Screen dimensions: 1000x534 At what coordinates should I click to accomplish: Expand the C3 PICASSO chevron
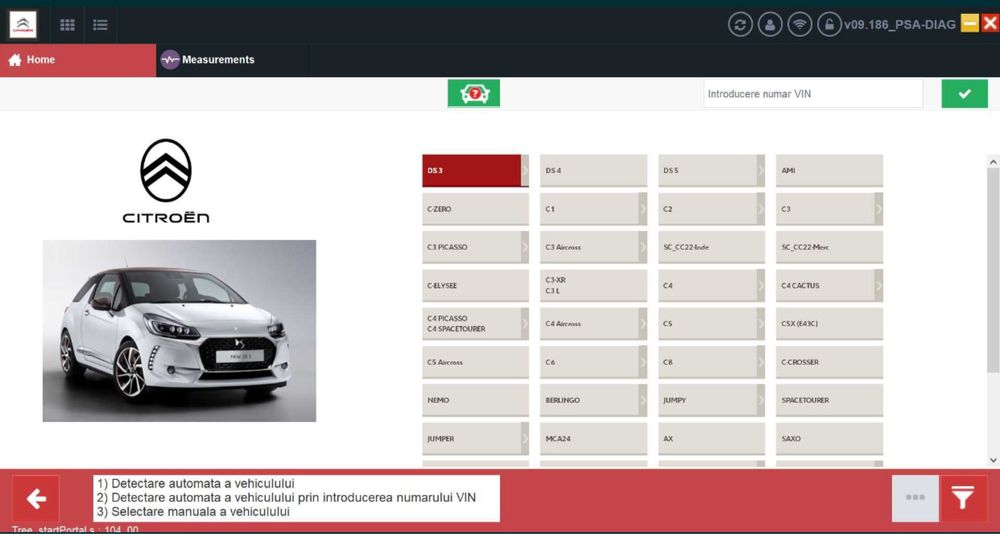point(525,247)
